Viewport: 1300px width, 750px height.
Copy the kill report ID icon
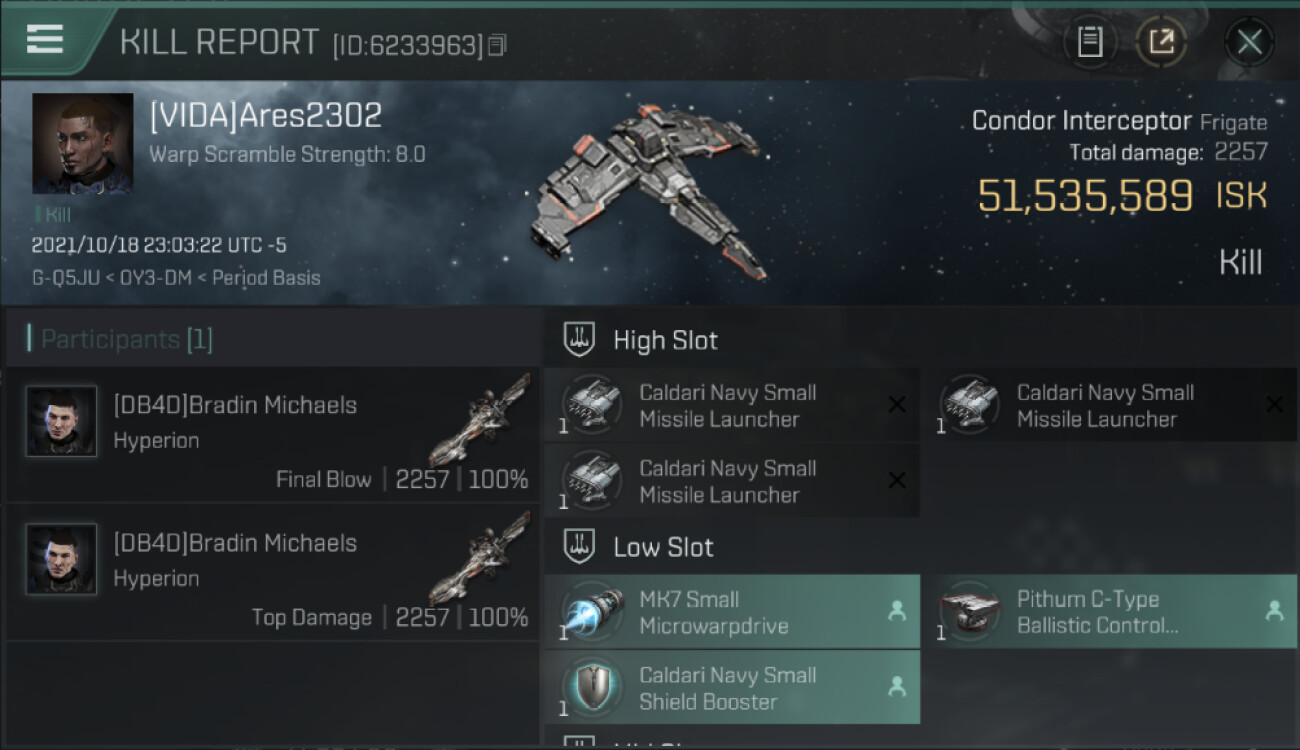[x=498, y=45]
